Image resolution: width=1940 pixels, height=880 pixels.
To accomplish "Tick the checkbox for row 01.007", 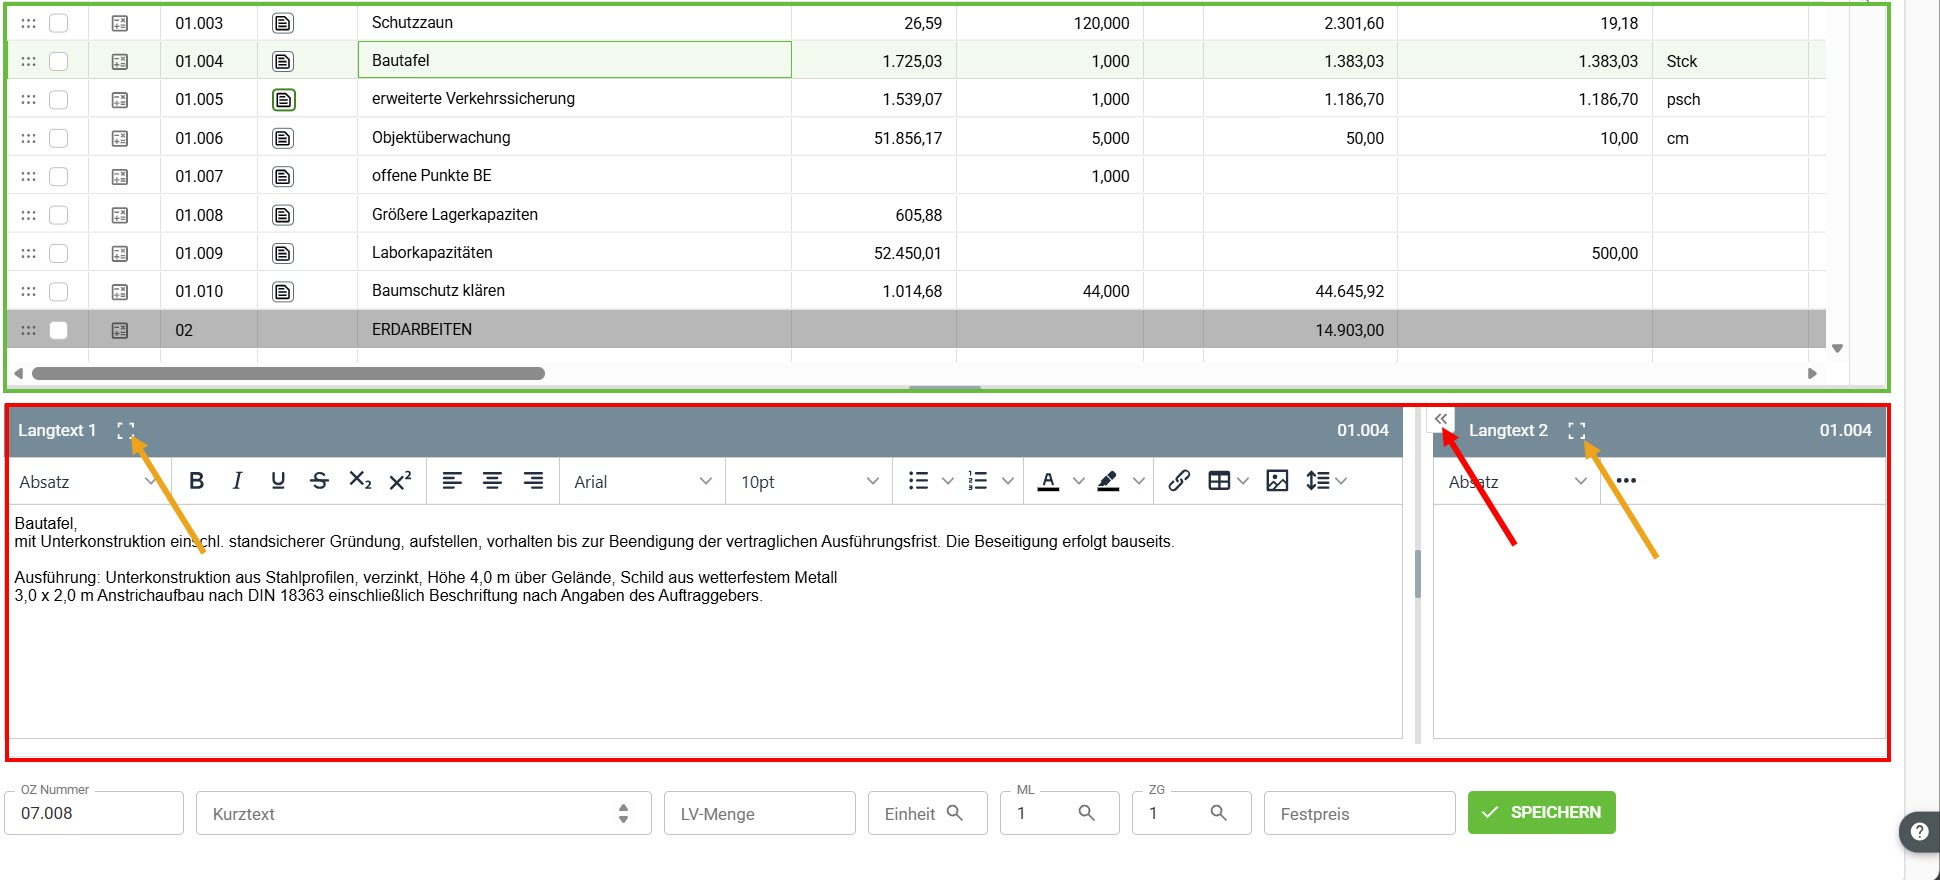I will click(x=59, y=177).
